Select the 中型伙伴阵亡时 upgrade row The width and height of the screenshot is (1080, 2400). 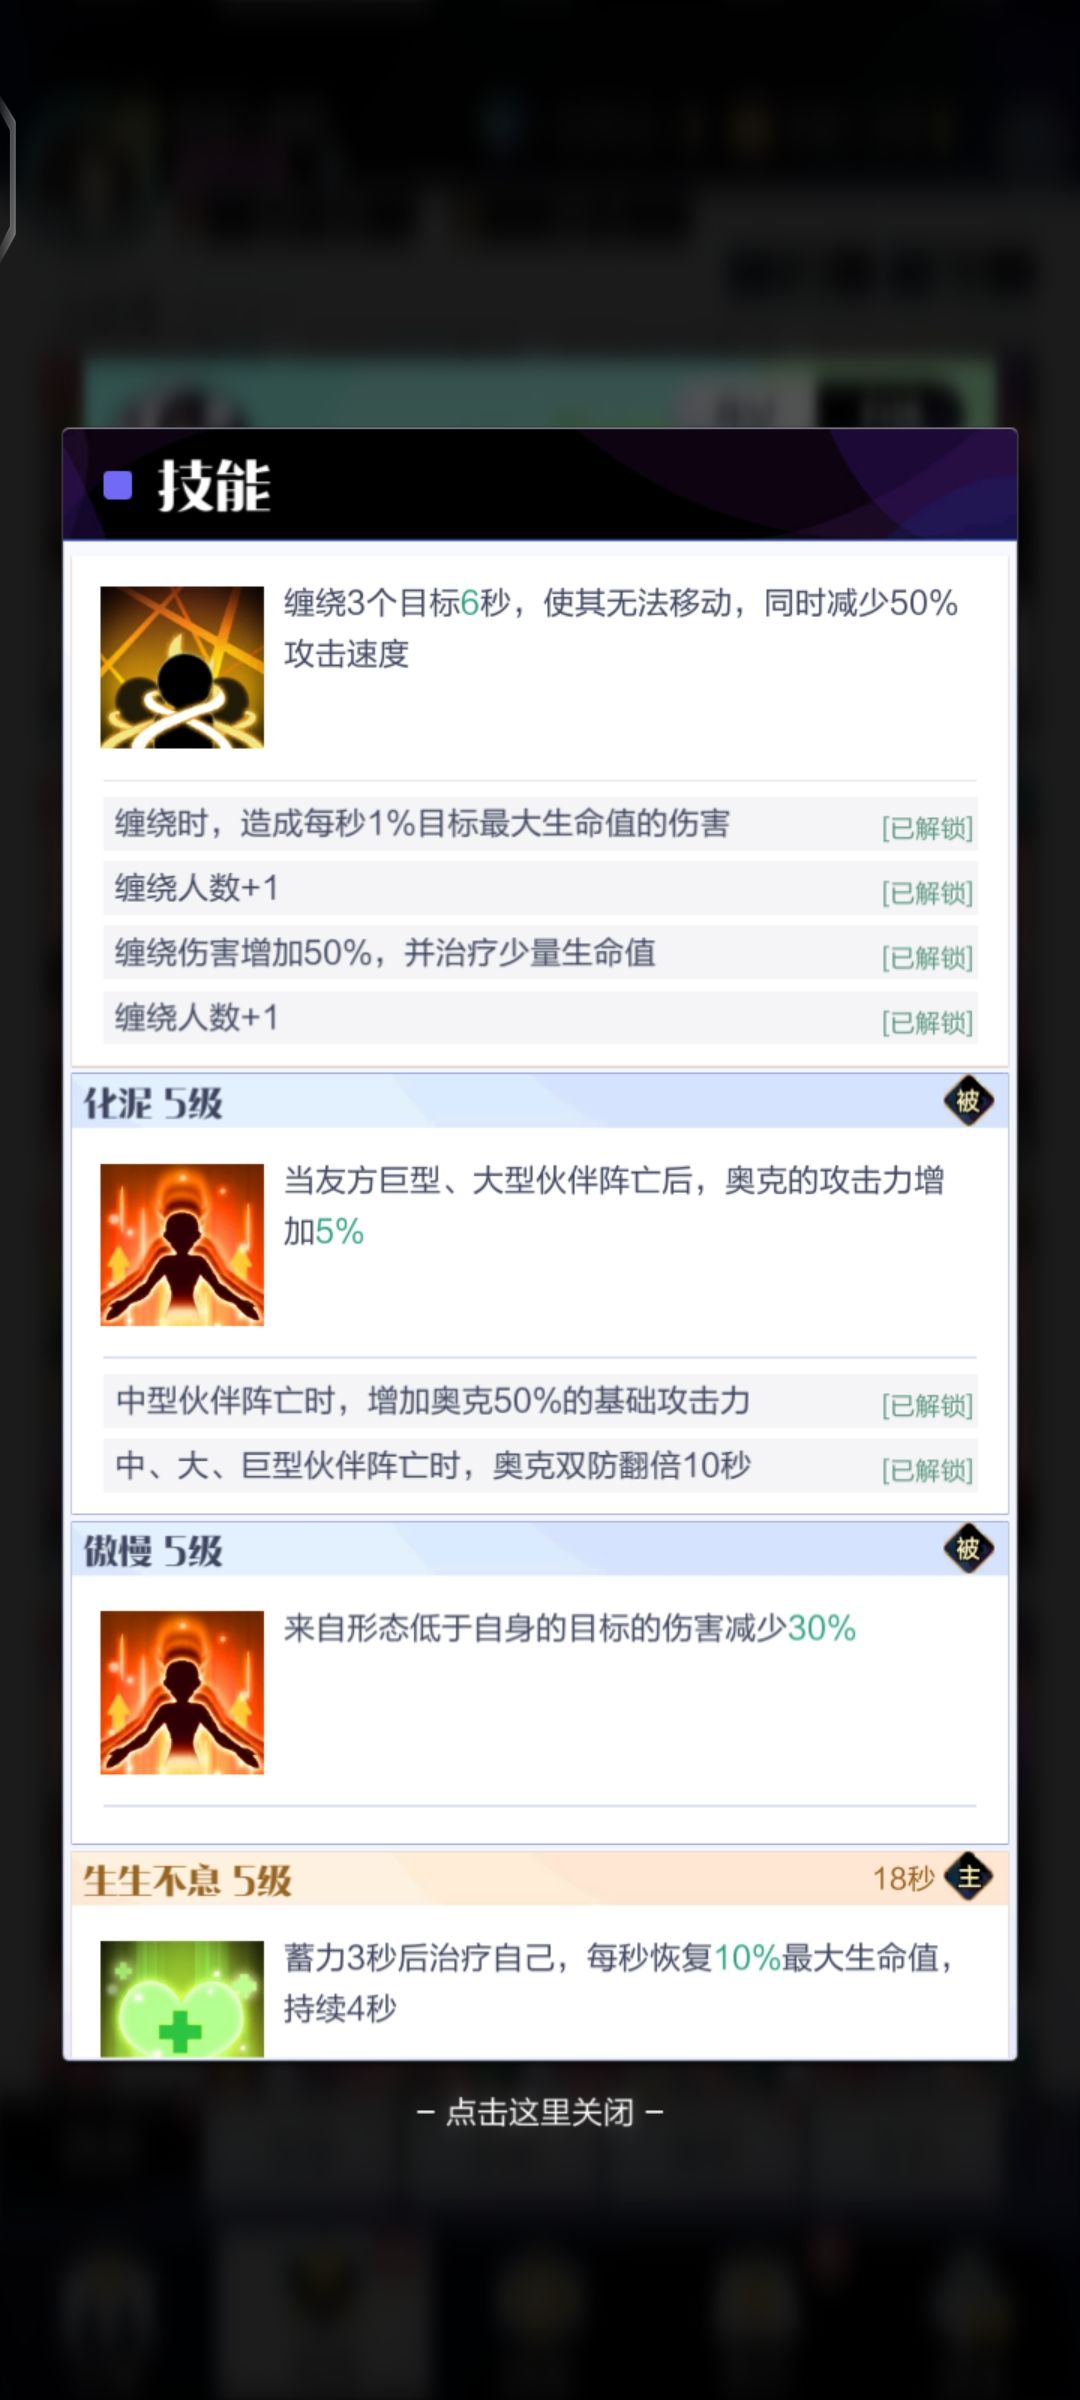coord(540,1401)
